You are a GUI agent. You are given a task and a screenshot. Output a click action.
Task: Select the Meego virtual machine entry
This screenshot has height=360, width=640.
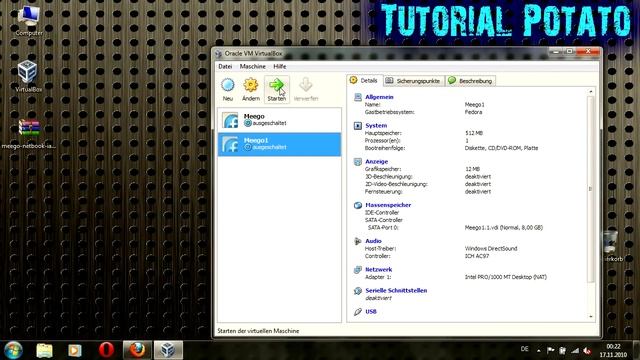click(x=280, y=120)
